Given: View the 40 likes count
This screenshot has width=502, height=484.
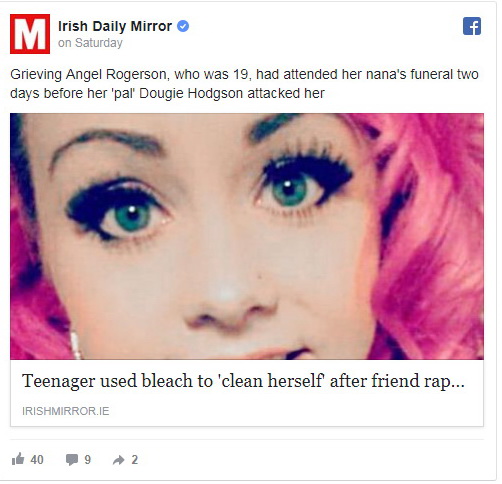Looking at the screenshot, I should 37,460.
